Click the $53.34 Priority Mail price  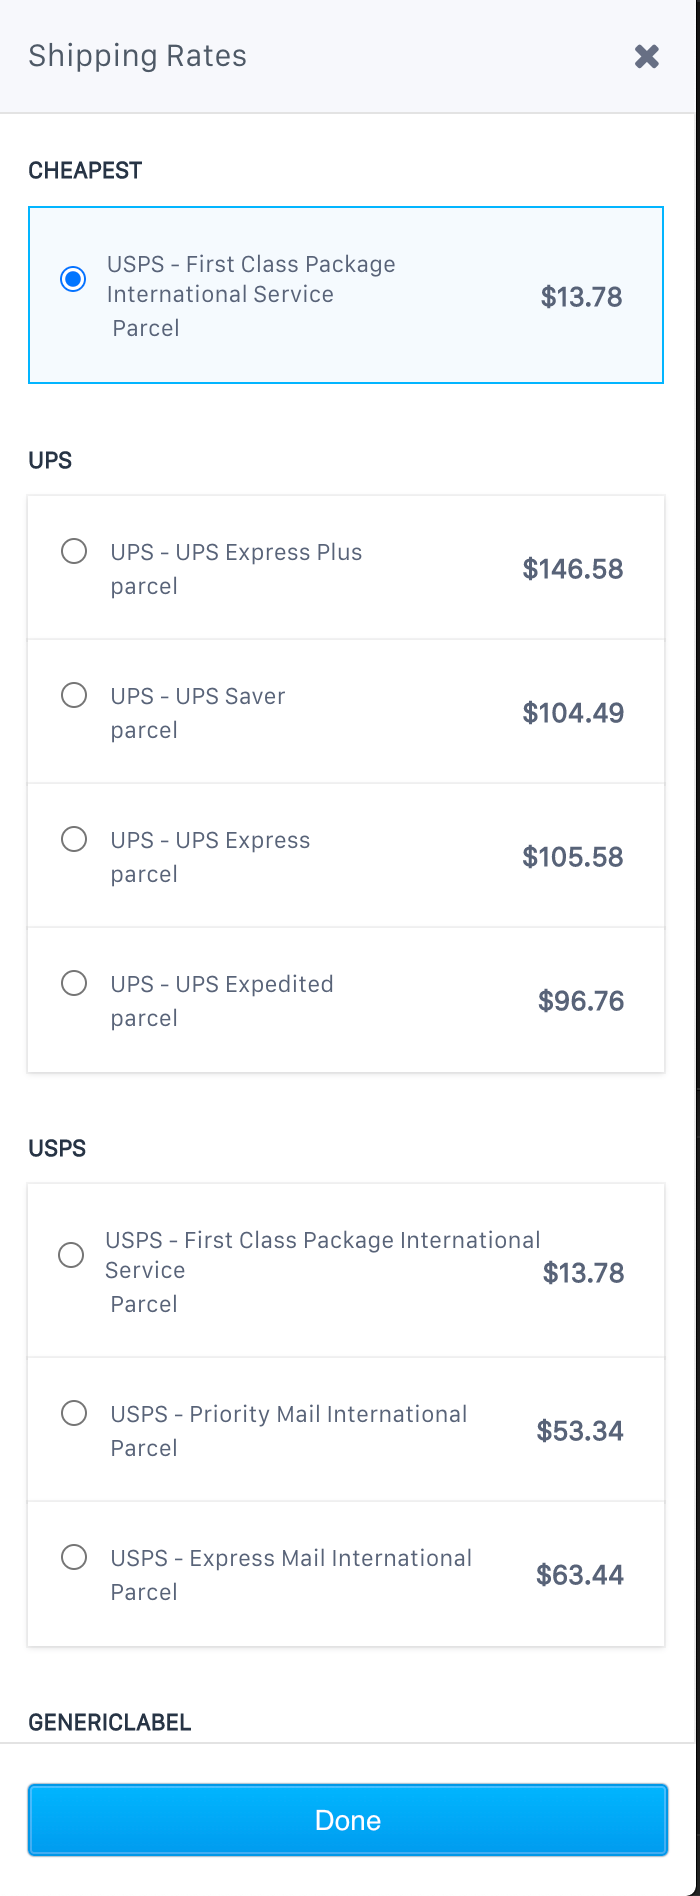580,1431
